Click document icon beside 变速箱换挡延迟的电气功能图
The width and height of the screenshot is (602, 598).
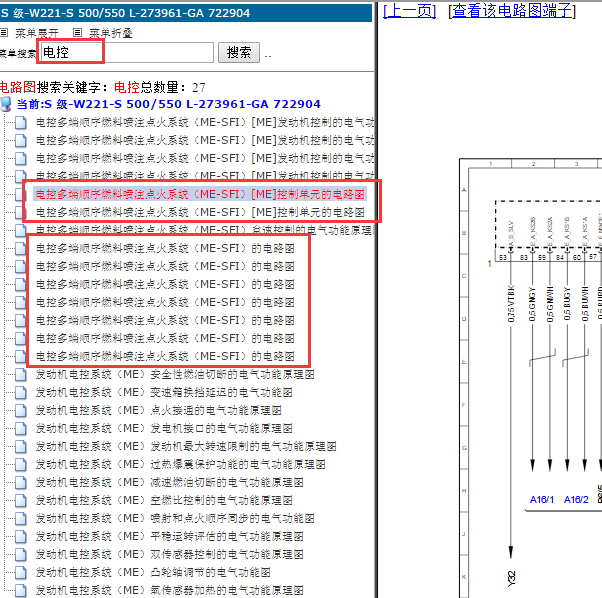[x=20, y=392]
